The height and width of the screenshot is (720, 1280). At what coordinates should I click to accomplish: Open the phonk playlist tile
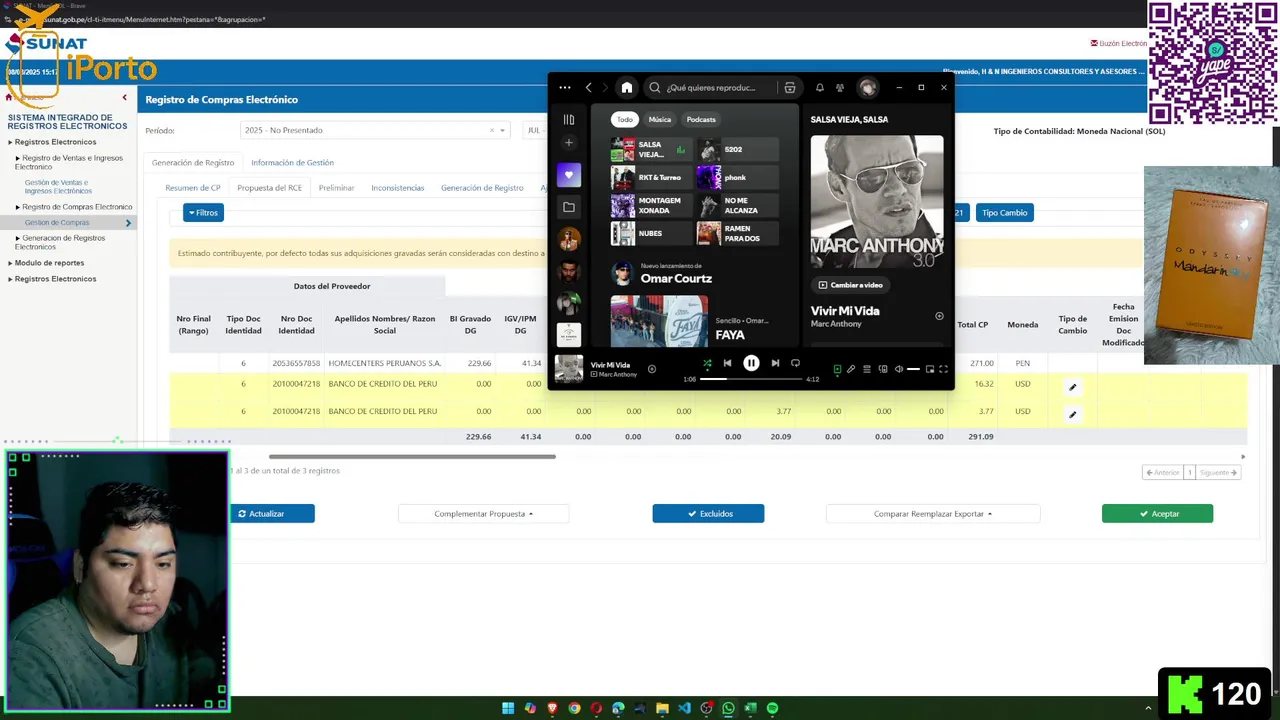coord(737,177)
